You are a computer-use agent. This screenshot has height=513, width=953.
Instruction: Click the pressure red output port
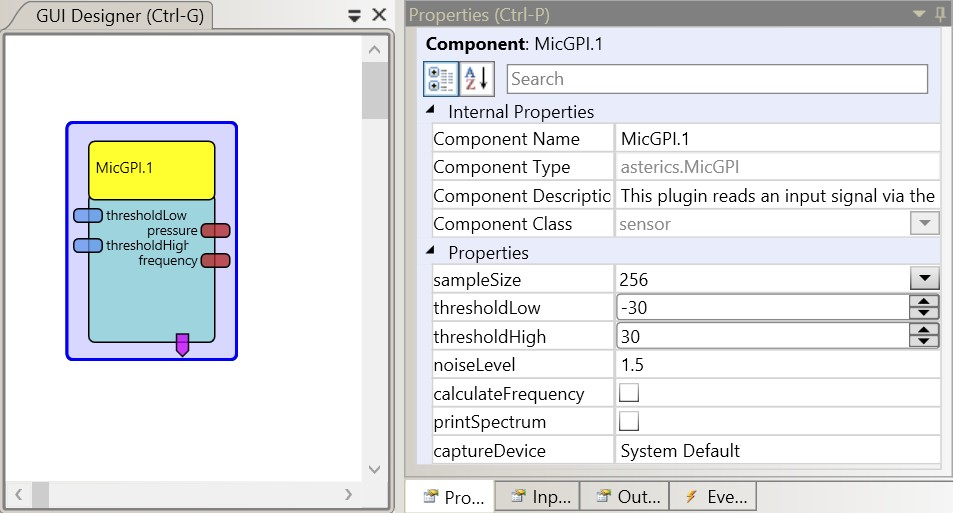coord(215,231)
